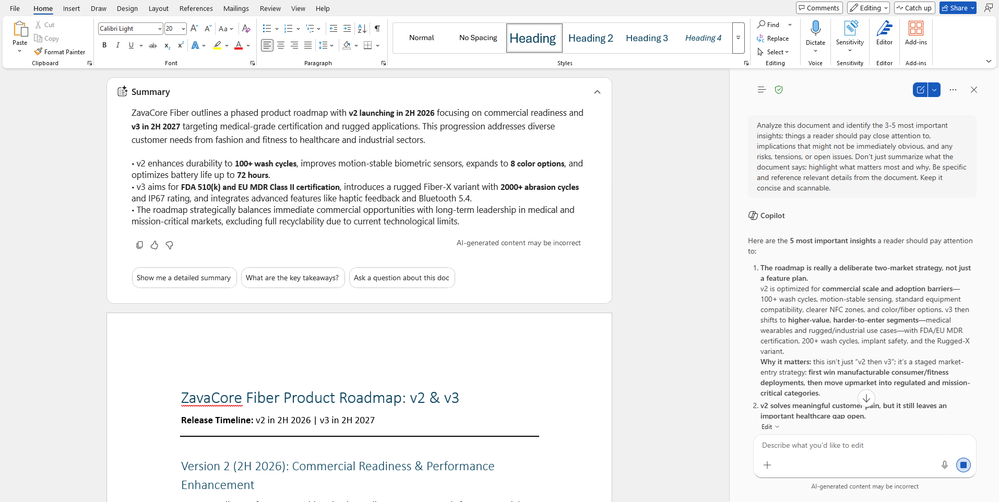Open the Editor proofing tool
This screenshot has width=999, height=502.
[884, 33]
